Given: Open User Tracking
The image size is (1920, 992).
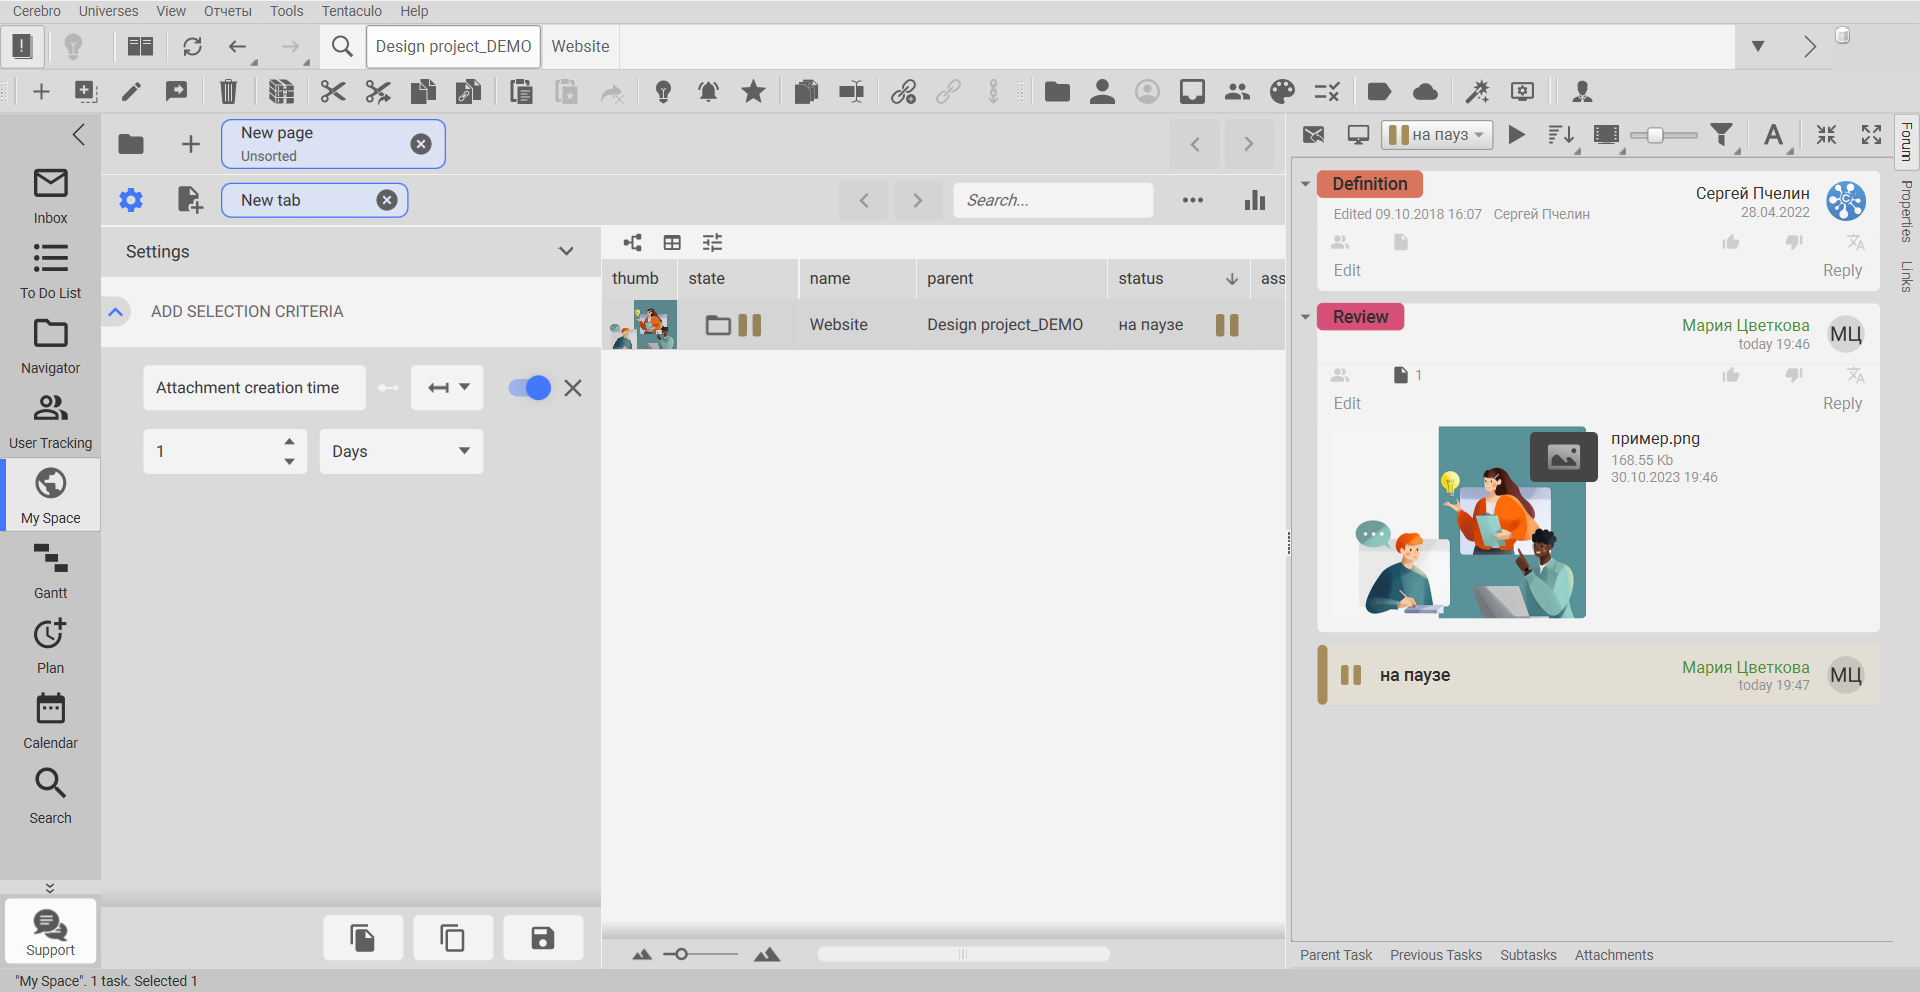Looking at the screenshot, I should (x=50, y=421).
